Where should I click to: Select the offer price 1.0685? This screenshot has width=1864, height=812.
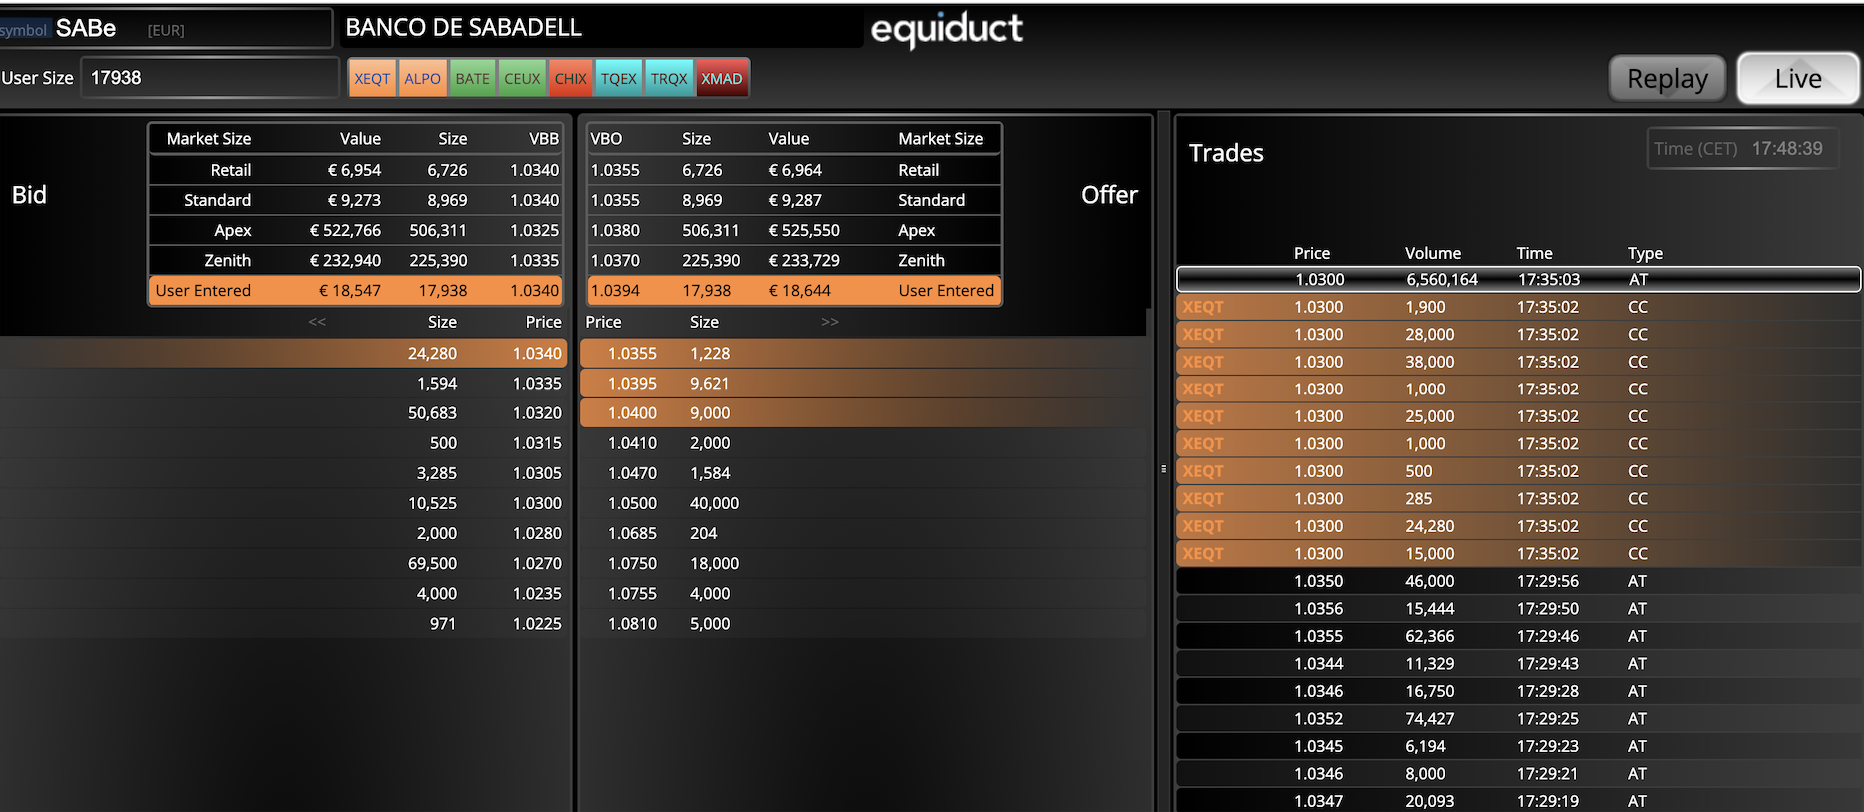632,534
